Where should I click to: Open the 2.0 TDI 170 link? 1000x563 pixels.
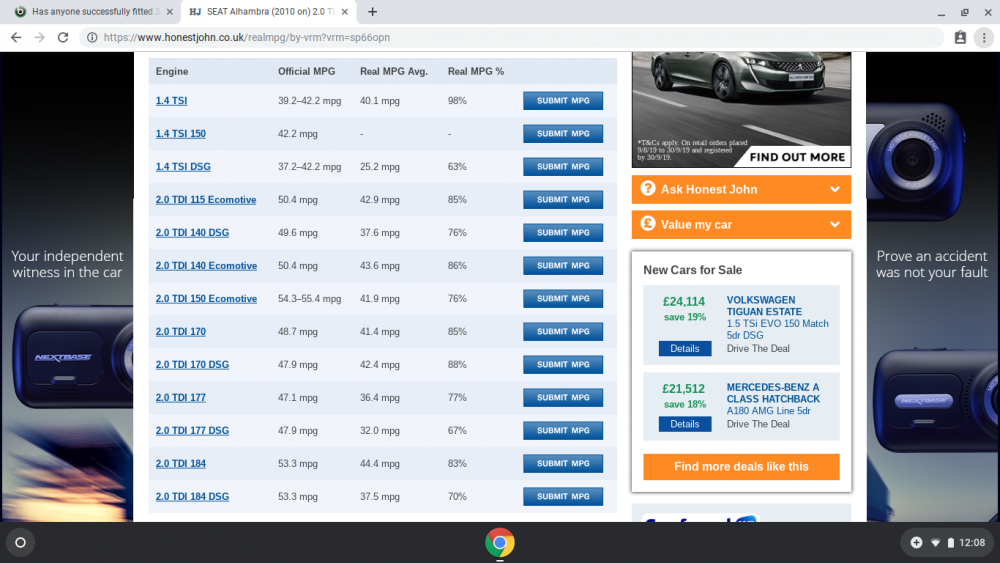coord(180,332)
